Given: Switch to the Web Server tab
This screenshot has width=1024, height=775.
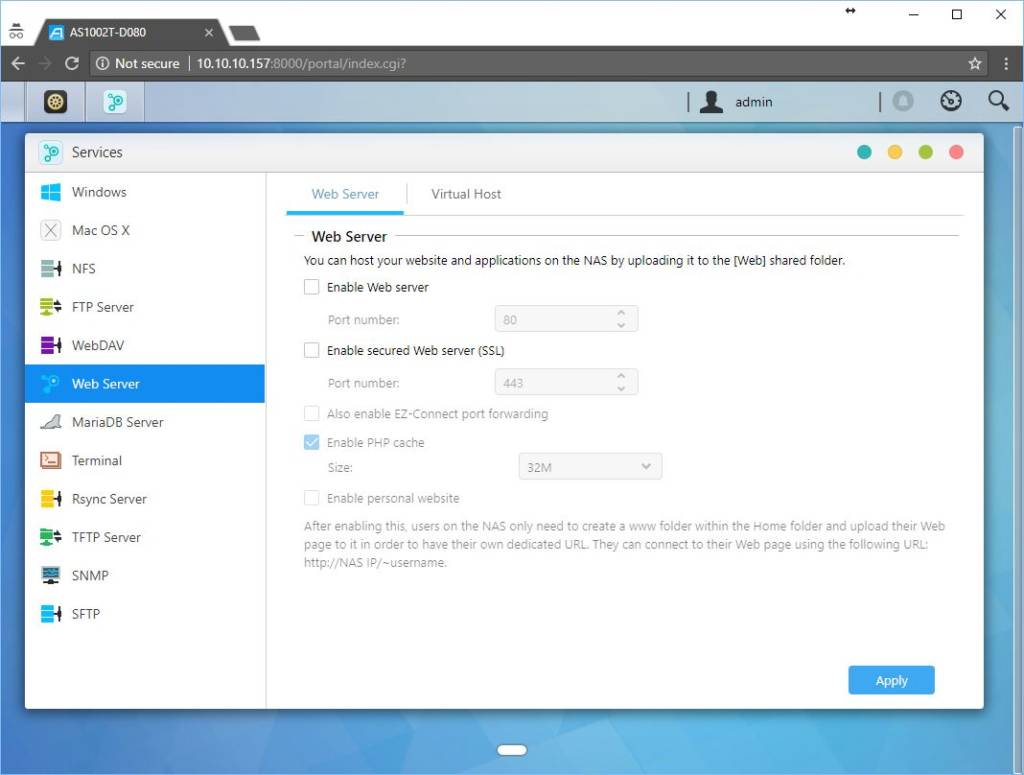Looking at the screenshot, I should (345, 194).
